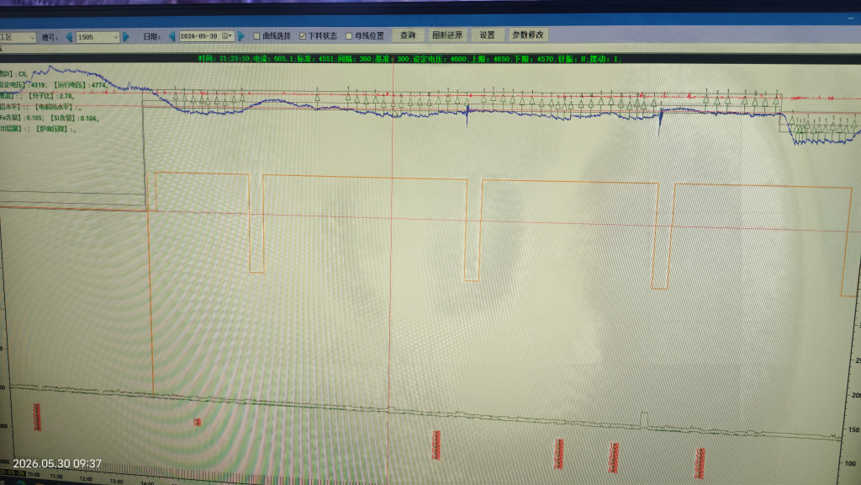Enable the 曲线选择 checkbox
Screen dimensions: 861x485
pyautogui.click(x=256, y=36)
